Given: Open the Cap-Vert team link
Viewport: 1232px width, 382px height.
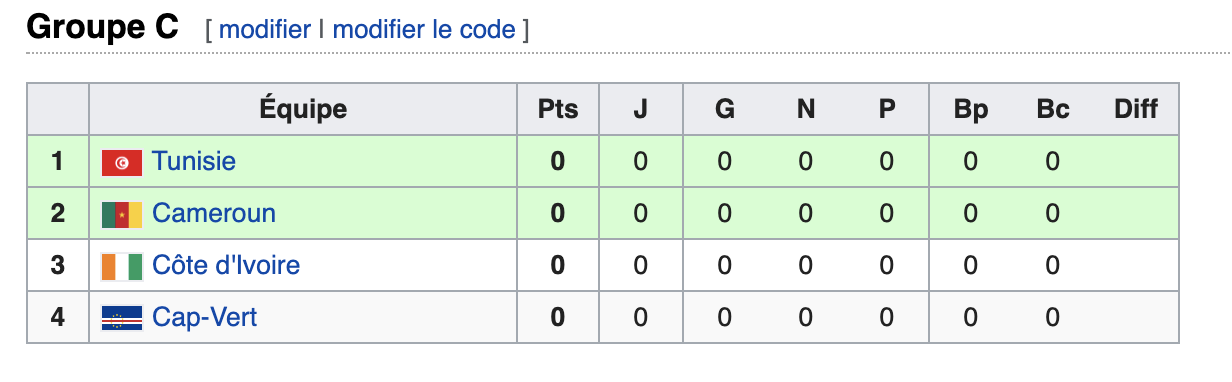Looking at the screenshot, I should [x=205, y=318].
